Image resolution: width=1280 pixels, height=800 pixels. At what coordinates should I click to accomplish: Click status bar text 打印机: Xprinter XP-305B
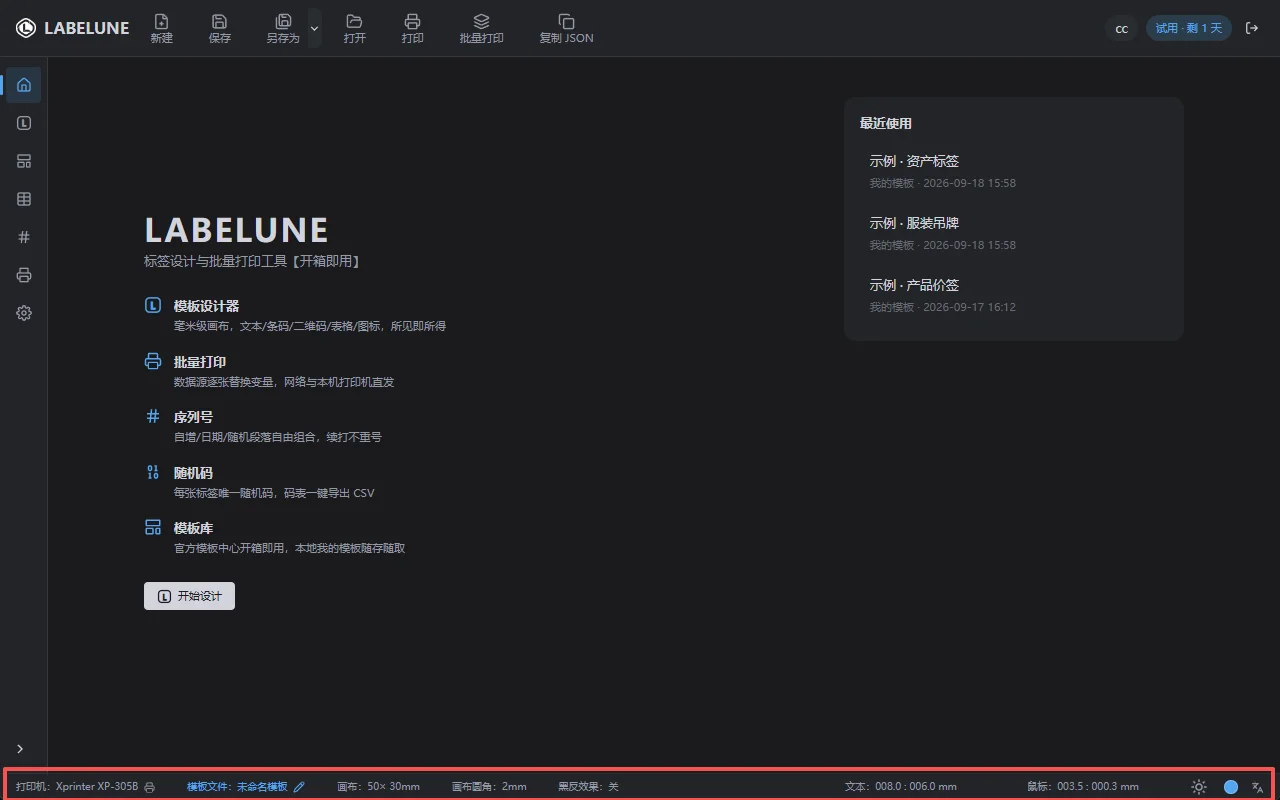[x=77, y=787]
